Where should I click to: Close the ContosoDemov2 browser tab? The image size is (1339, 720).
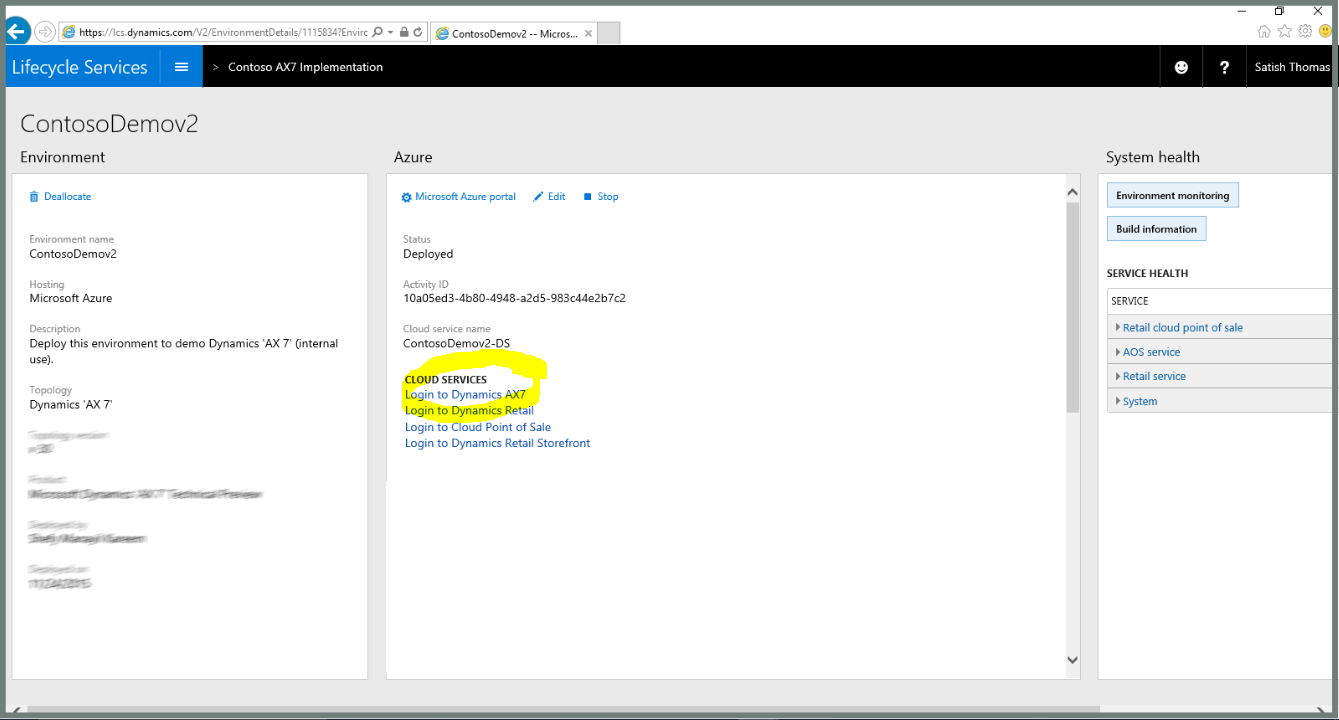coord(588,33)
